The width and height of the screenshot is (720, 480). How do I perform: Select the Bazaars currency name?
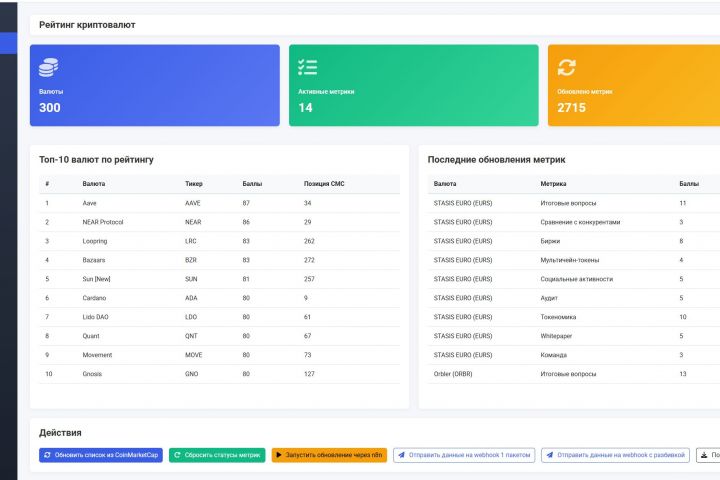(94, 260)
